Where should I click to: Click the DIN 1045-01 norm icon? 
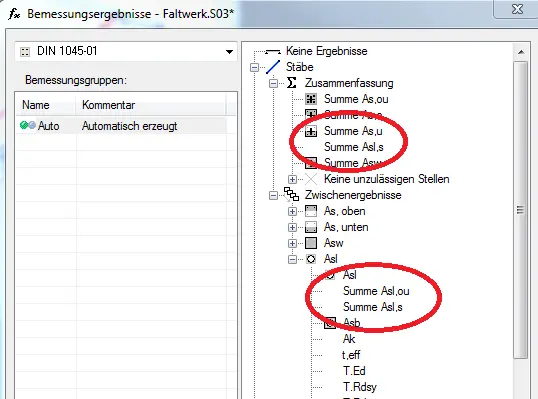tap(25, 52)
